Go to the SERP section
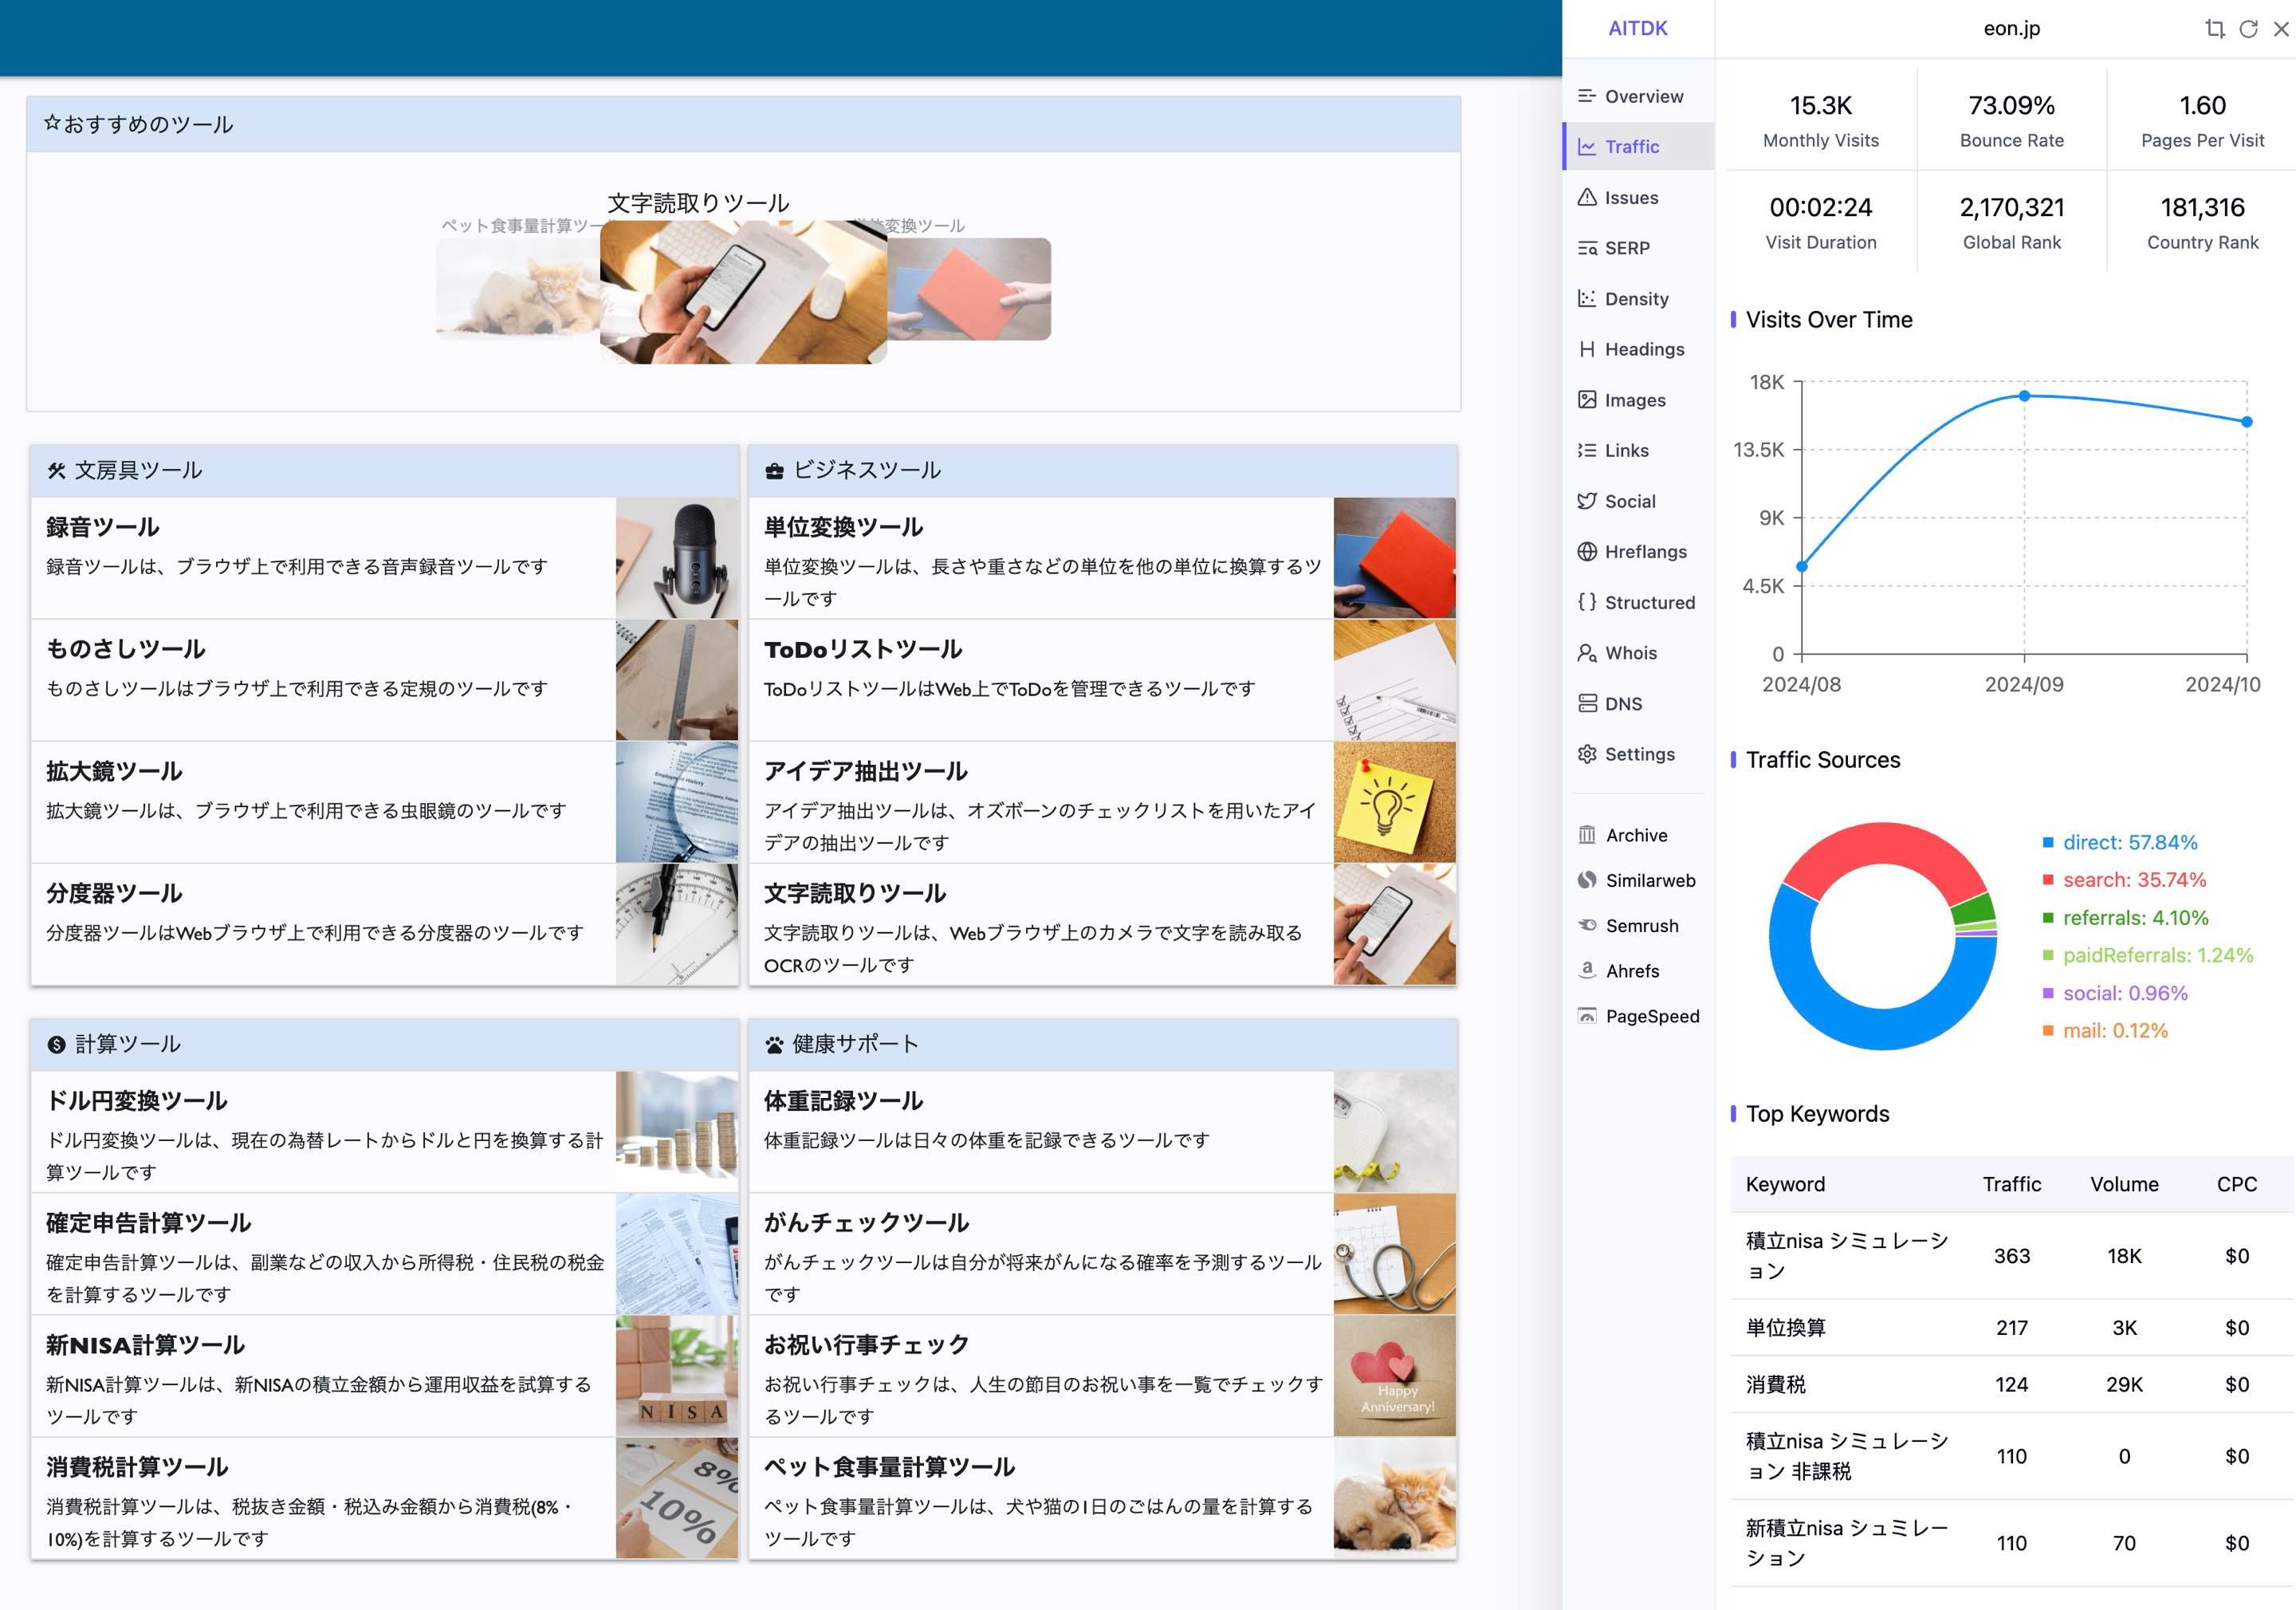The height and width of the screenshot is (1610, 2296). pyautogui.click(x=1639, y=248)
